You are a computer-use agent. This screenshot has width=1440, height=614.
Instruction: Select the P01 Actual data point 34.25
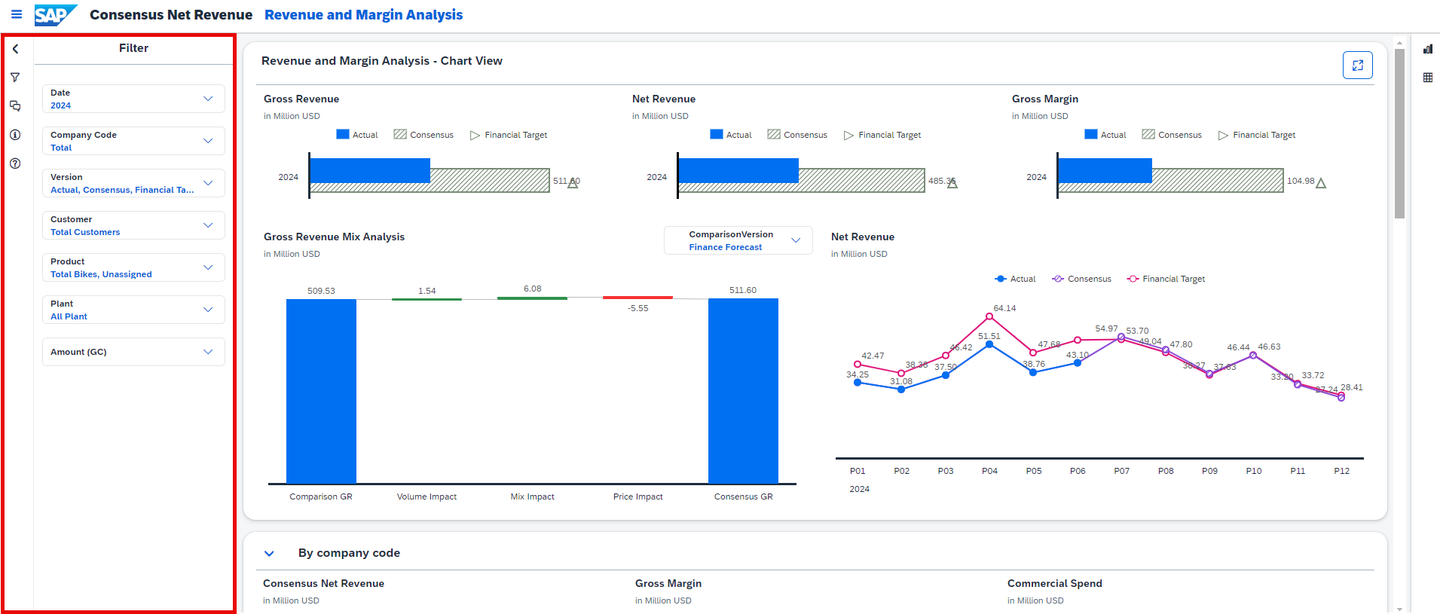coord(857,382)
